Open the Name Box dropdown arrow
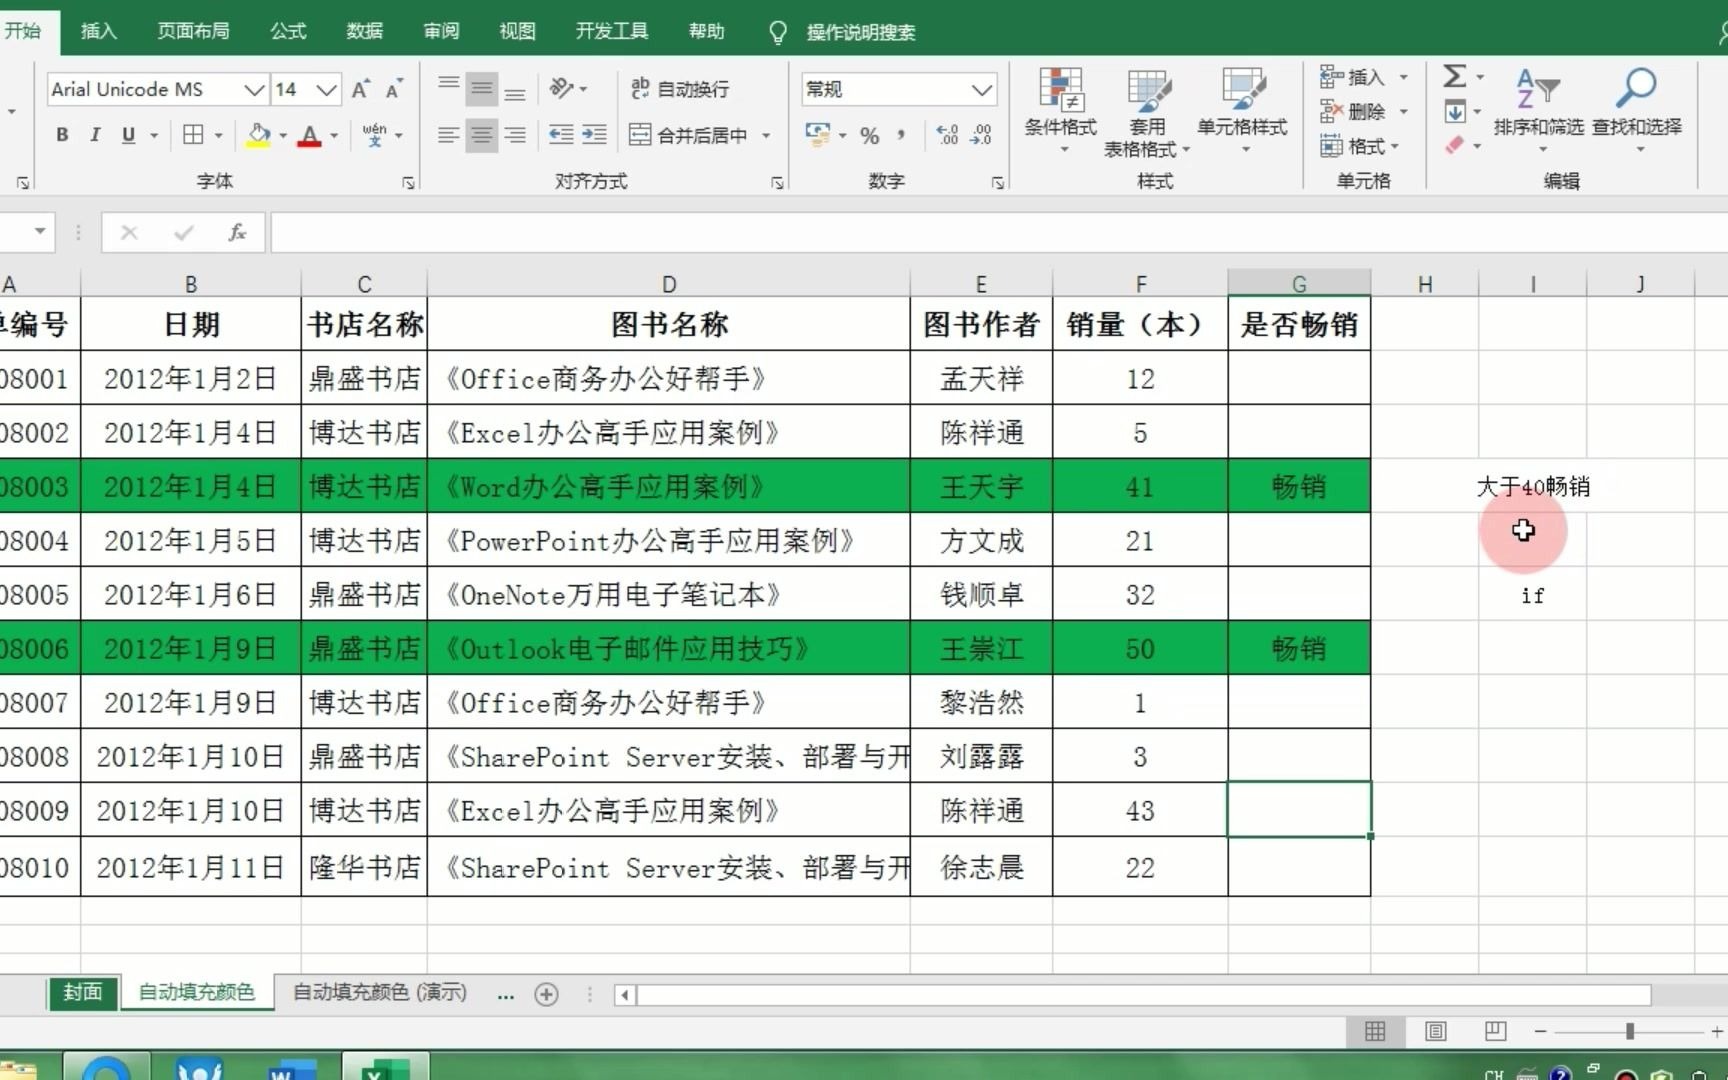This screenshot has height=1080, width=1728. point(40,232)
